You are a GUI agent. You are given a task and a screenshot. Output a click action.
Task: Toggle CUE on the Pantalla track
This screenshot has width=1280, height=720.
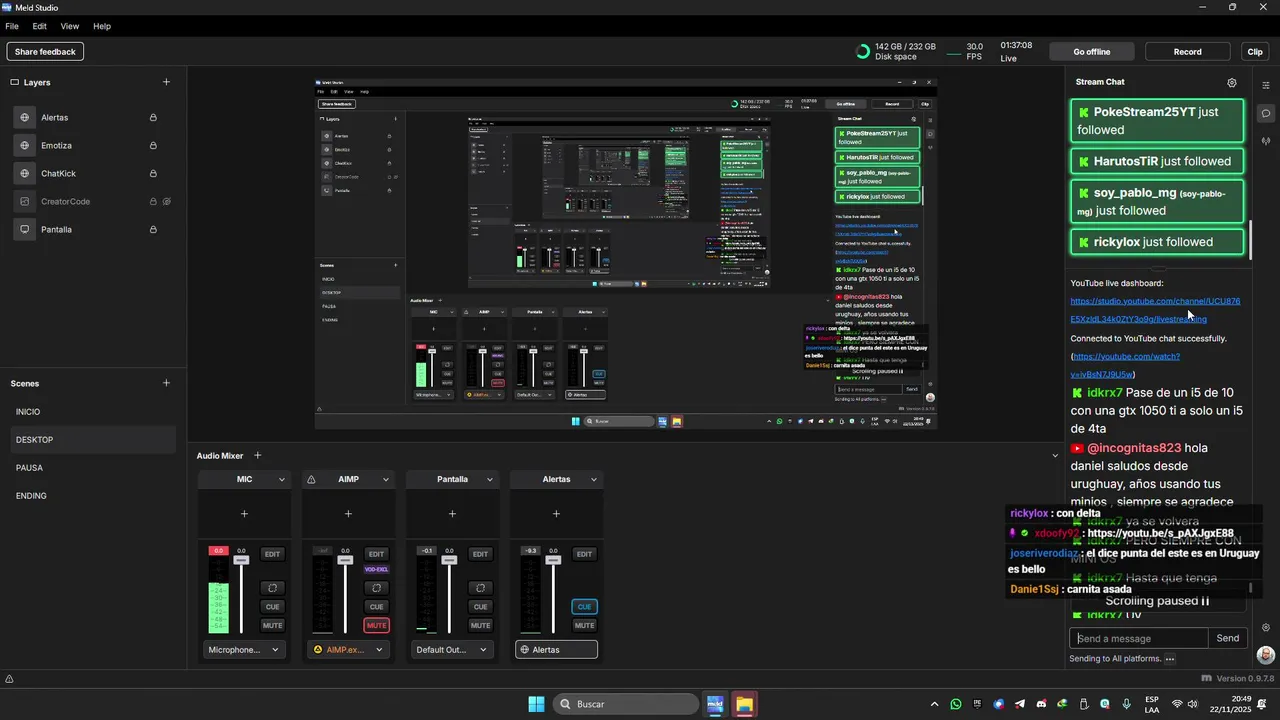coord(480,606)
